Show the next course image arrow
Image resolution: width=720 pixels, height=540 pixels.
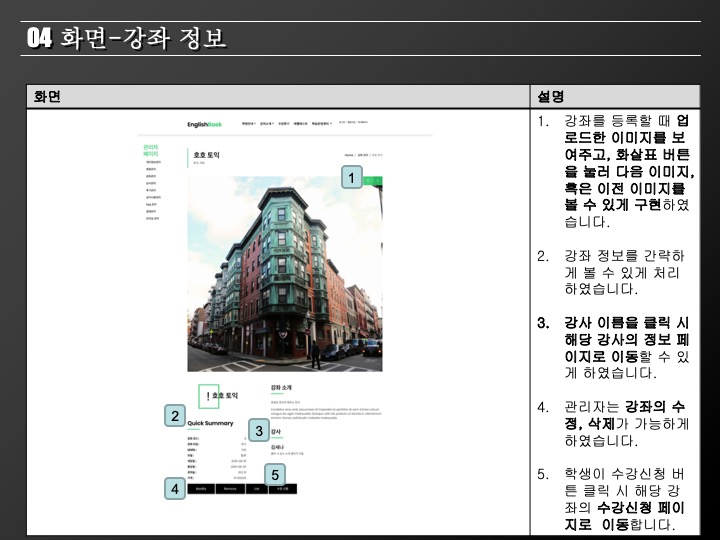pos(377,181)
